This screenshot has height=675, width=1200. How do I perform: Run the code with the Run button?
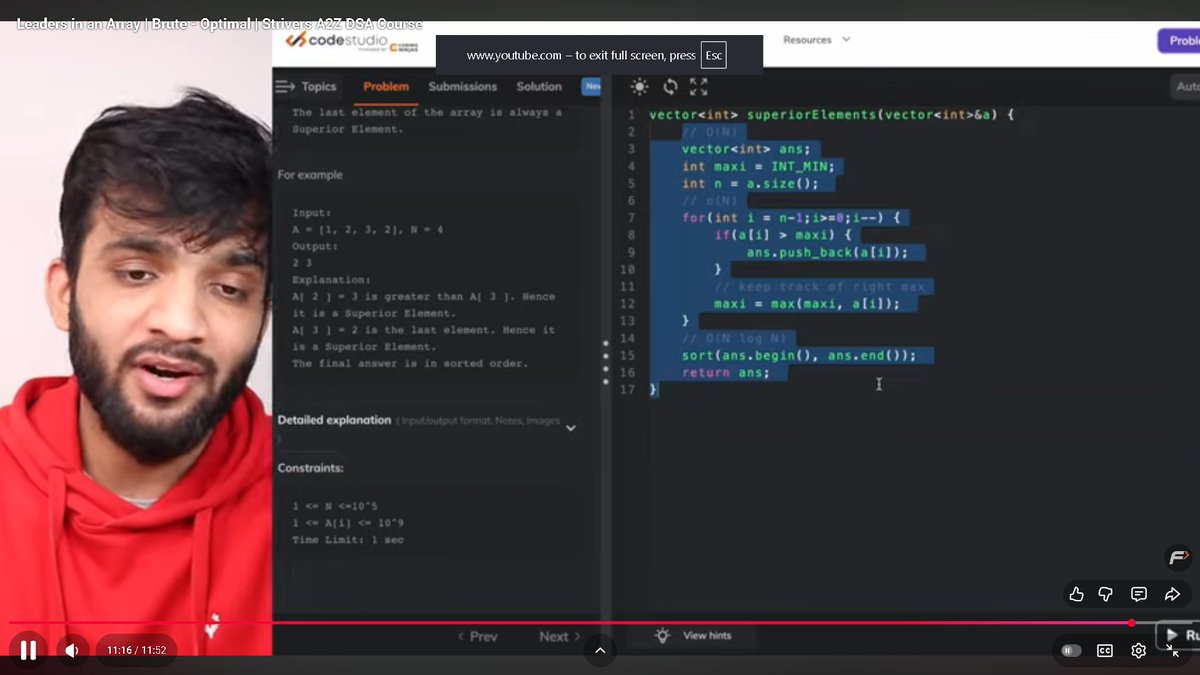click(x=1183, y=633)
